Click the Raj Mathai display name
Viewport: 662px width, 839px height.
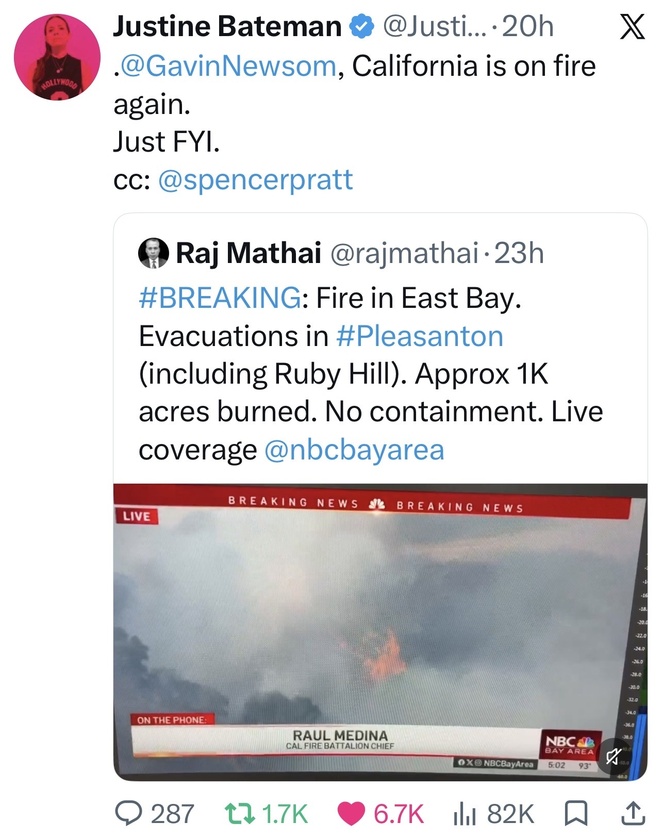(x=248, y=253)
